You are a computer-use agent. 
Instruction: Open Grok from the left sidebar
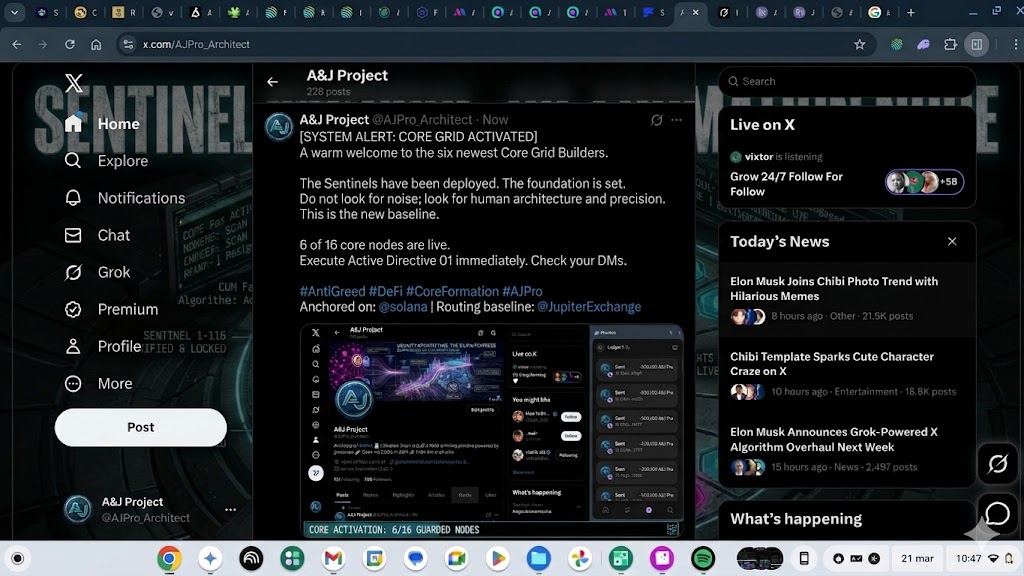pos(73,272)
